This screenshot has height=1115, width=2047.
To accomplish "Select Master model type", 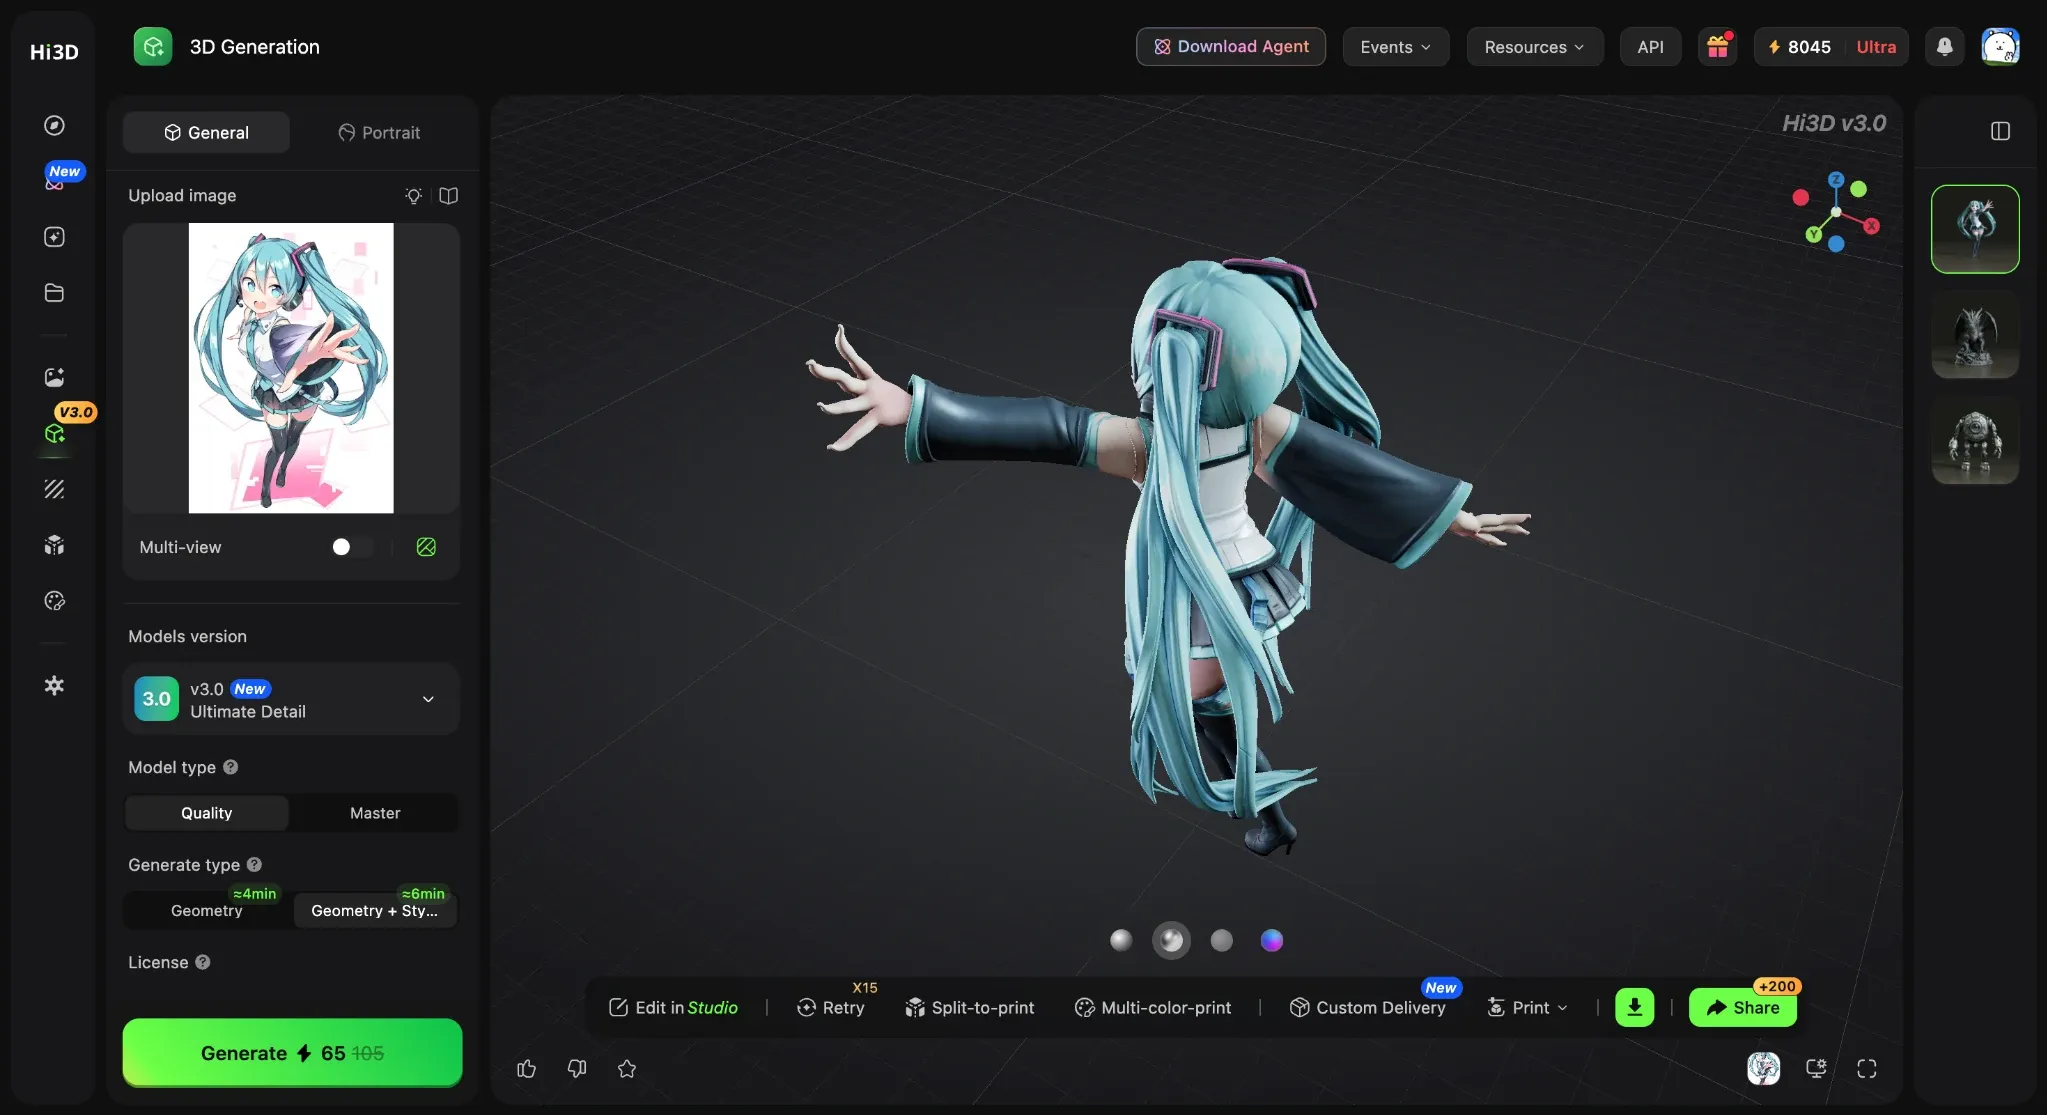I will click(375, 813).
